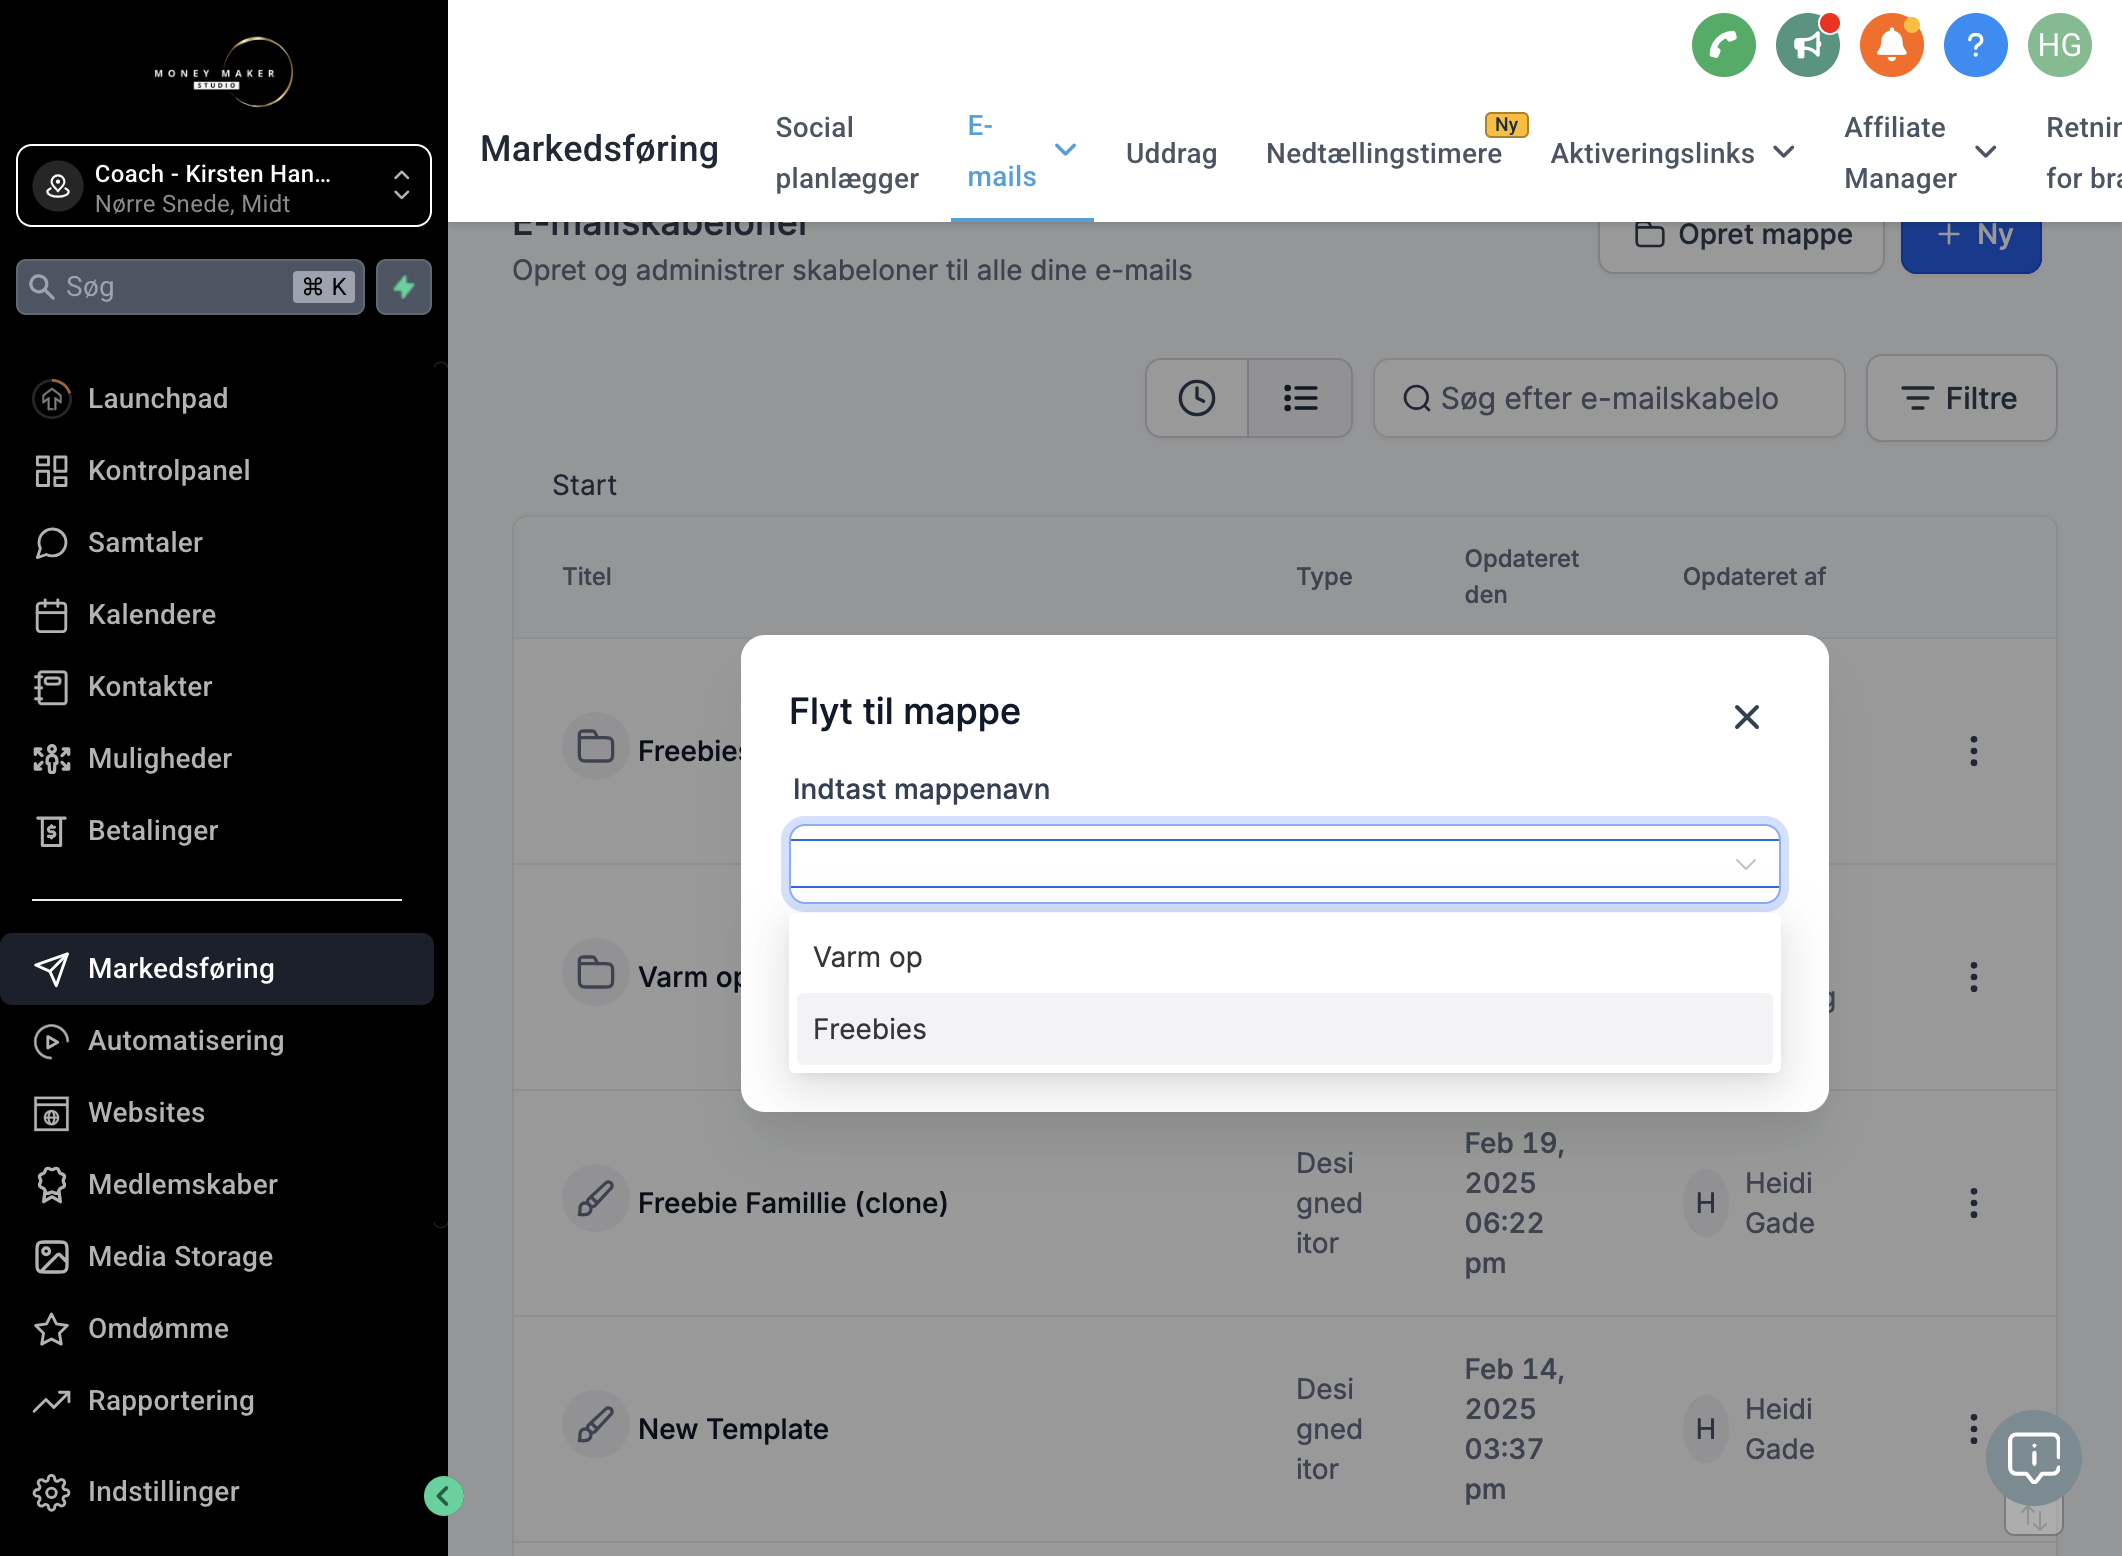The height and width of the screenshot is (1556, 2122).
Task: Click the edit brush icon for Freebie Famillie (clone)
Action: [595, 1198]
